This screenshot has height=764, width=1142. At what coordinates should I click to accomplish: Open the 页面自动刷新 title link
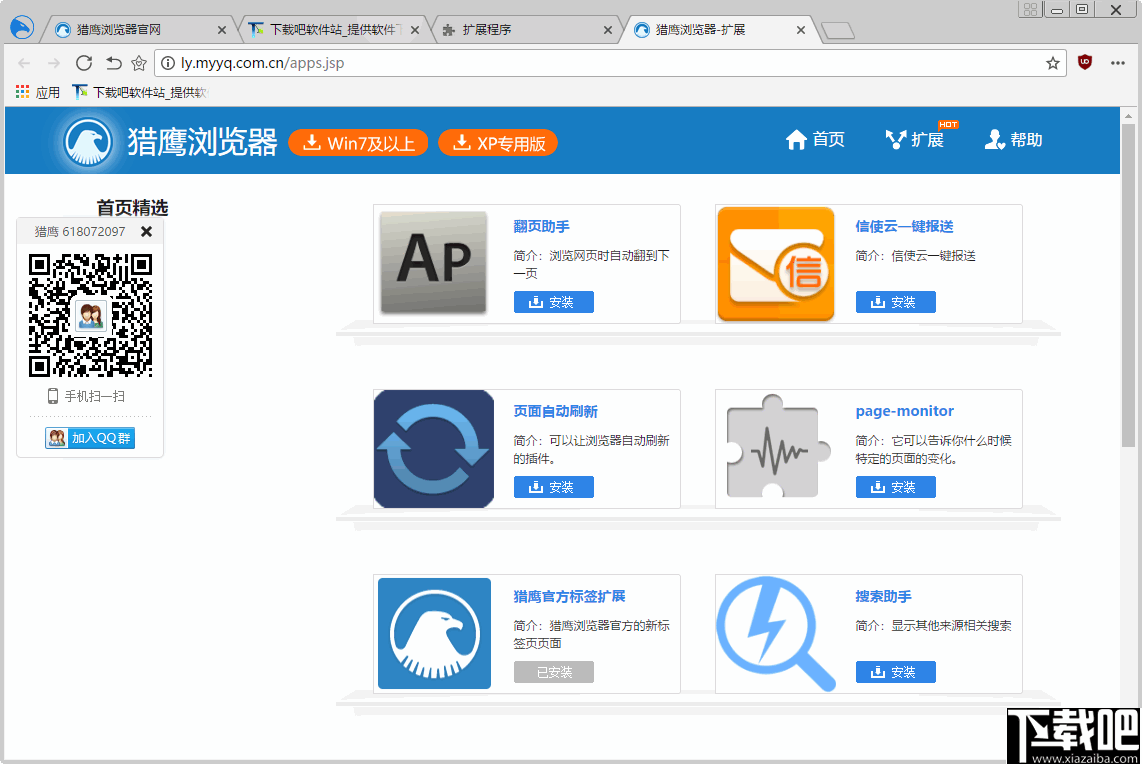556,411
